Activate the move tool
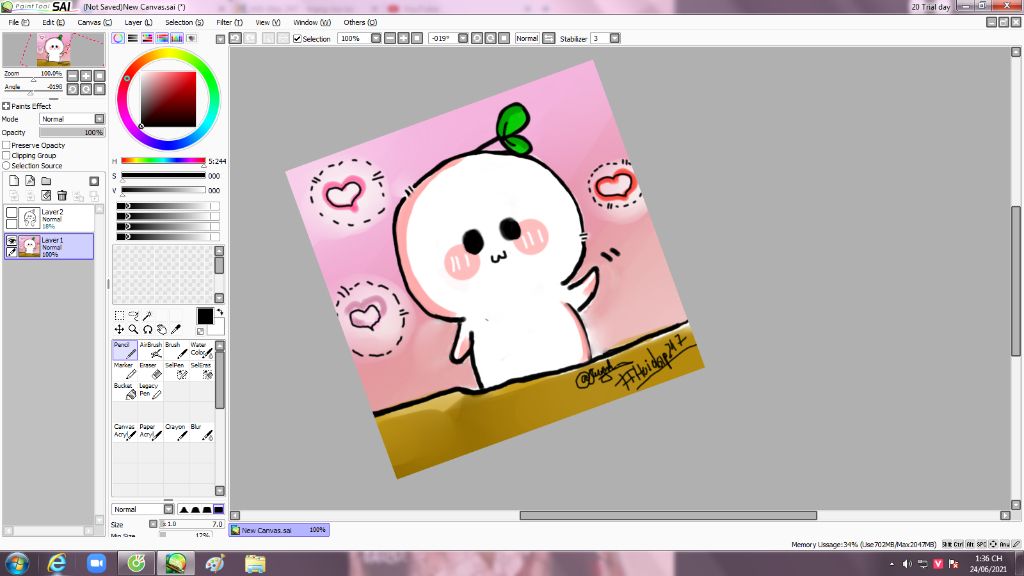 point(120,329)
